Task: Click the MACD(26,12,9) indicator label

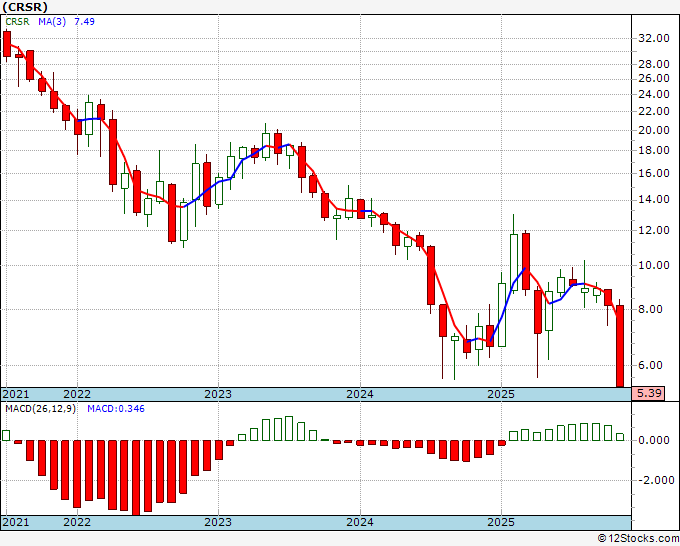Action: pyautogui.click(x=40, y=409)
